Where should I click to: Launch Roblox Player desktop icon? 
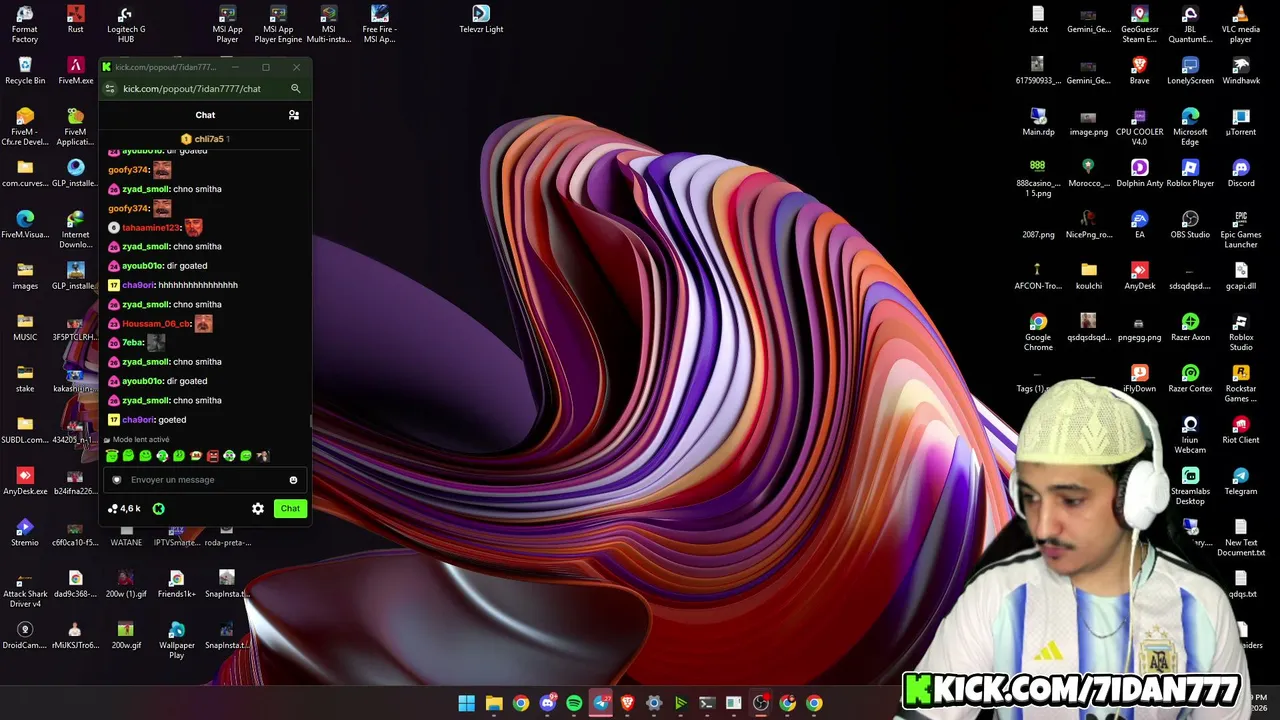coord(1190,173)
